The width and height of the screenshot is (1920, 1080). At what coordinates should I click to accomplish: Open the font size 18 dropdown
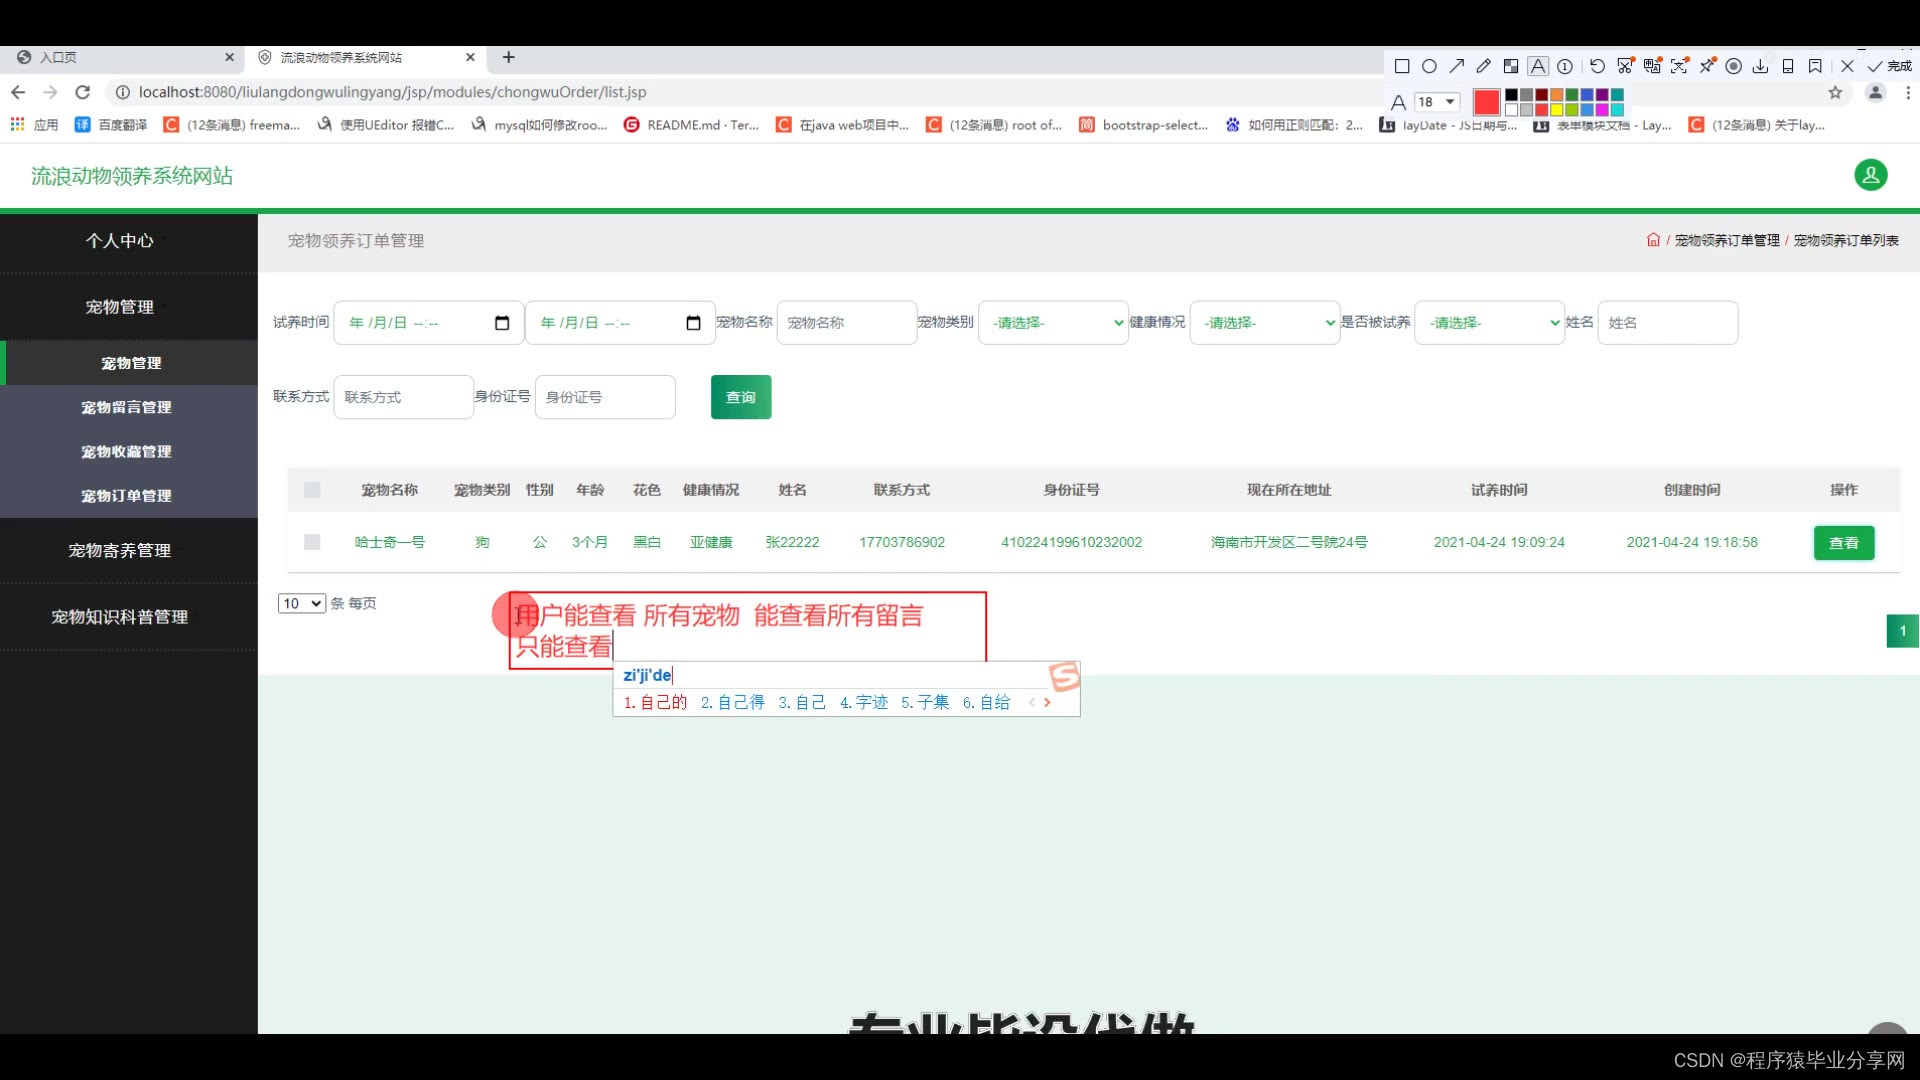tap(1437, 102)
